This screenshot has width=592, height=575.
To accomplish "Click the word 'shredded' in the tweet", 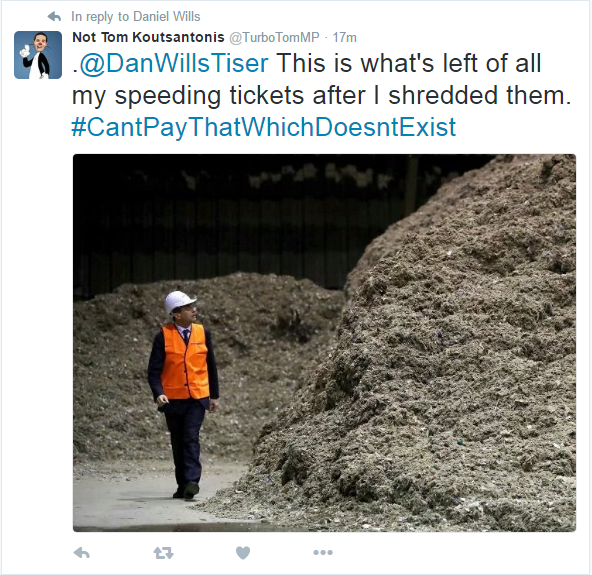I will point(442,95).
